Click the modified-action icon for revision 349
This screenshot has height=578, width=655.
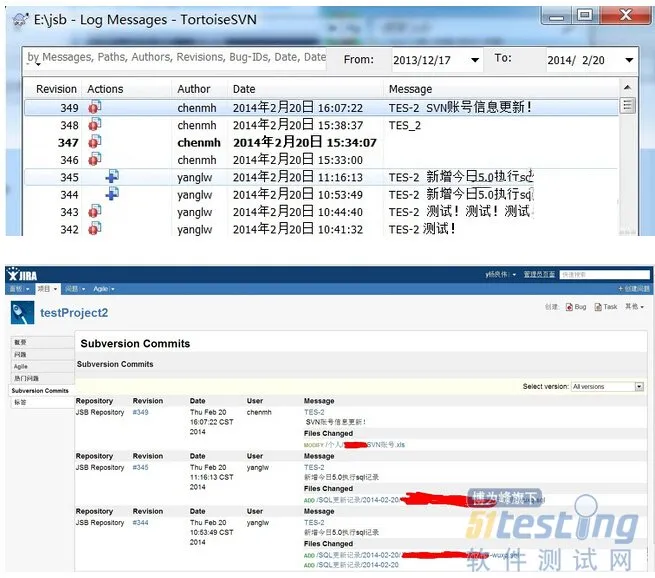pyautogui.click(x=95, y=107)
